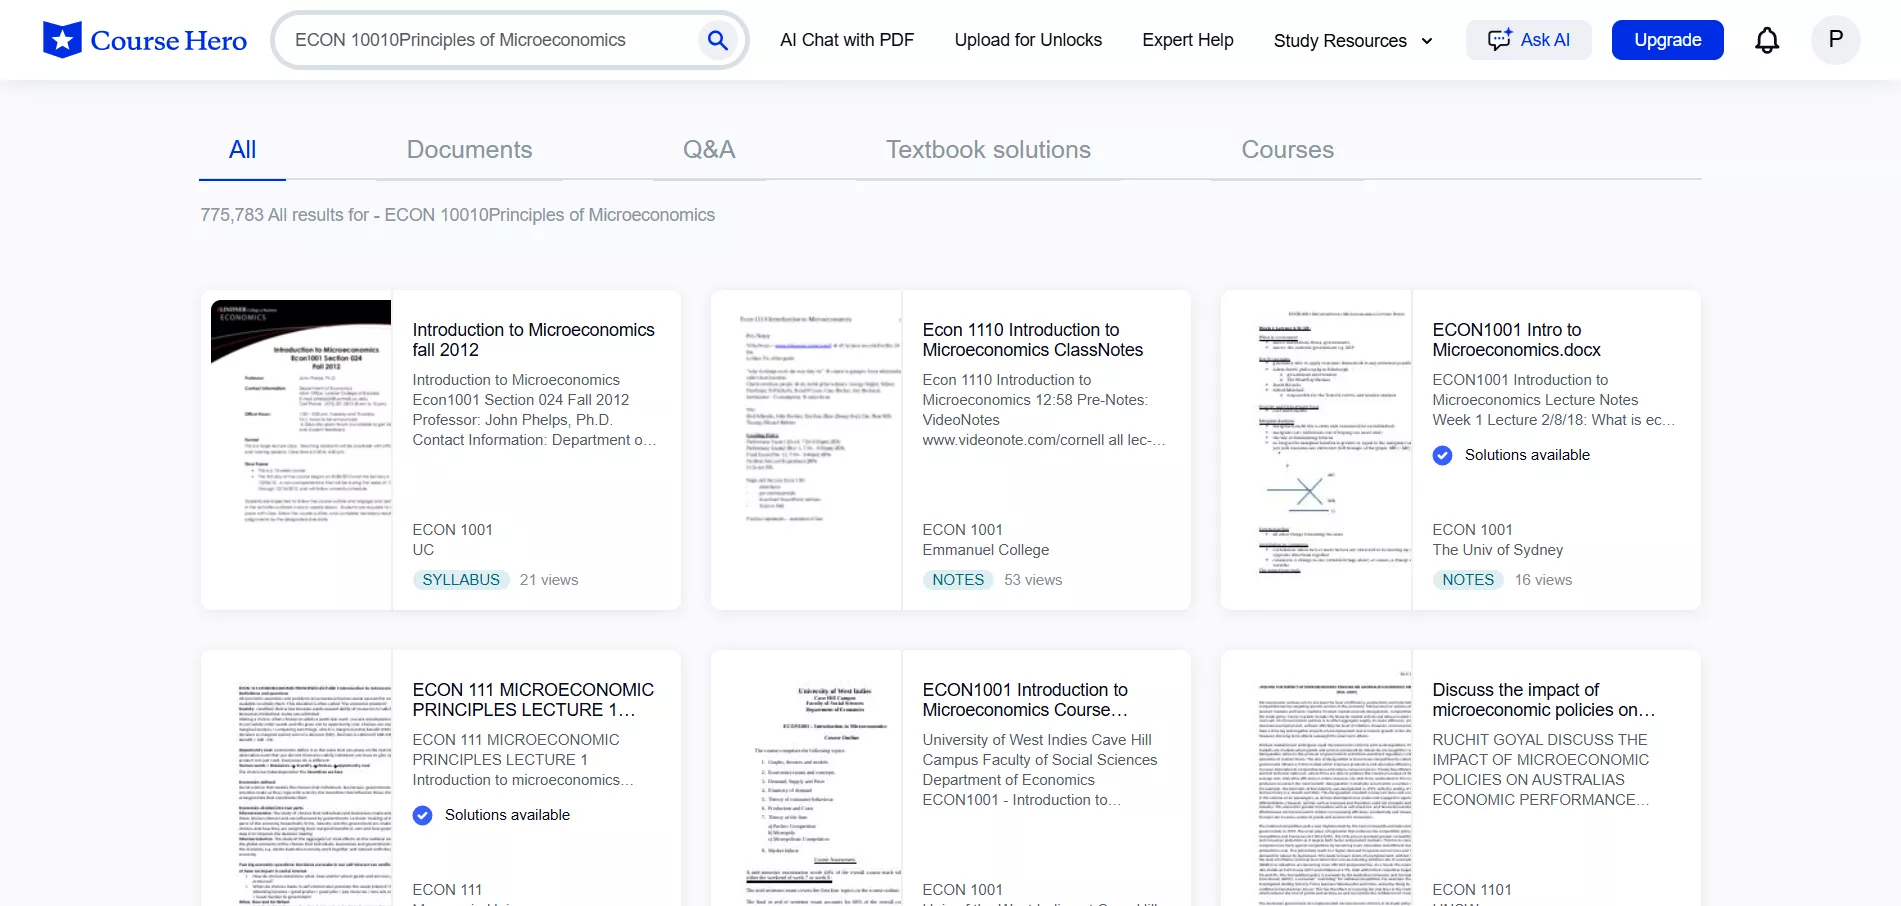Switch to the Textbook solutions tab
1901x906 pixels.
coord(988,150)
